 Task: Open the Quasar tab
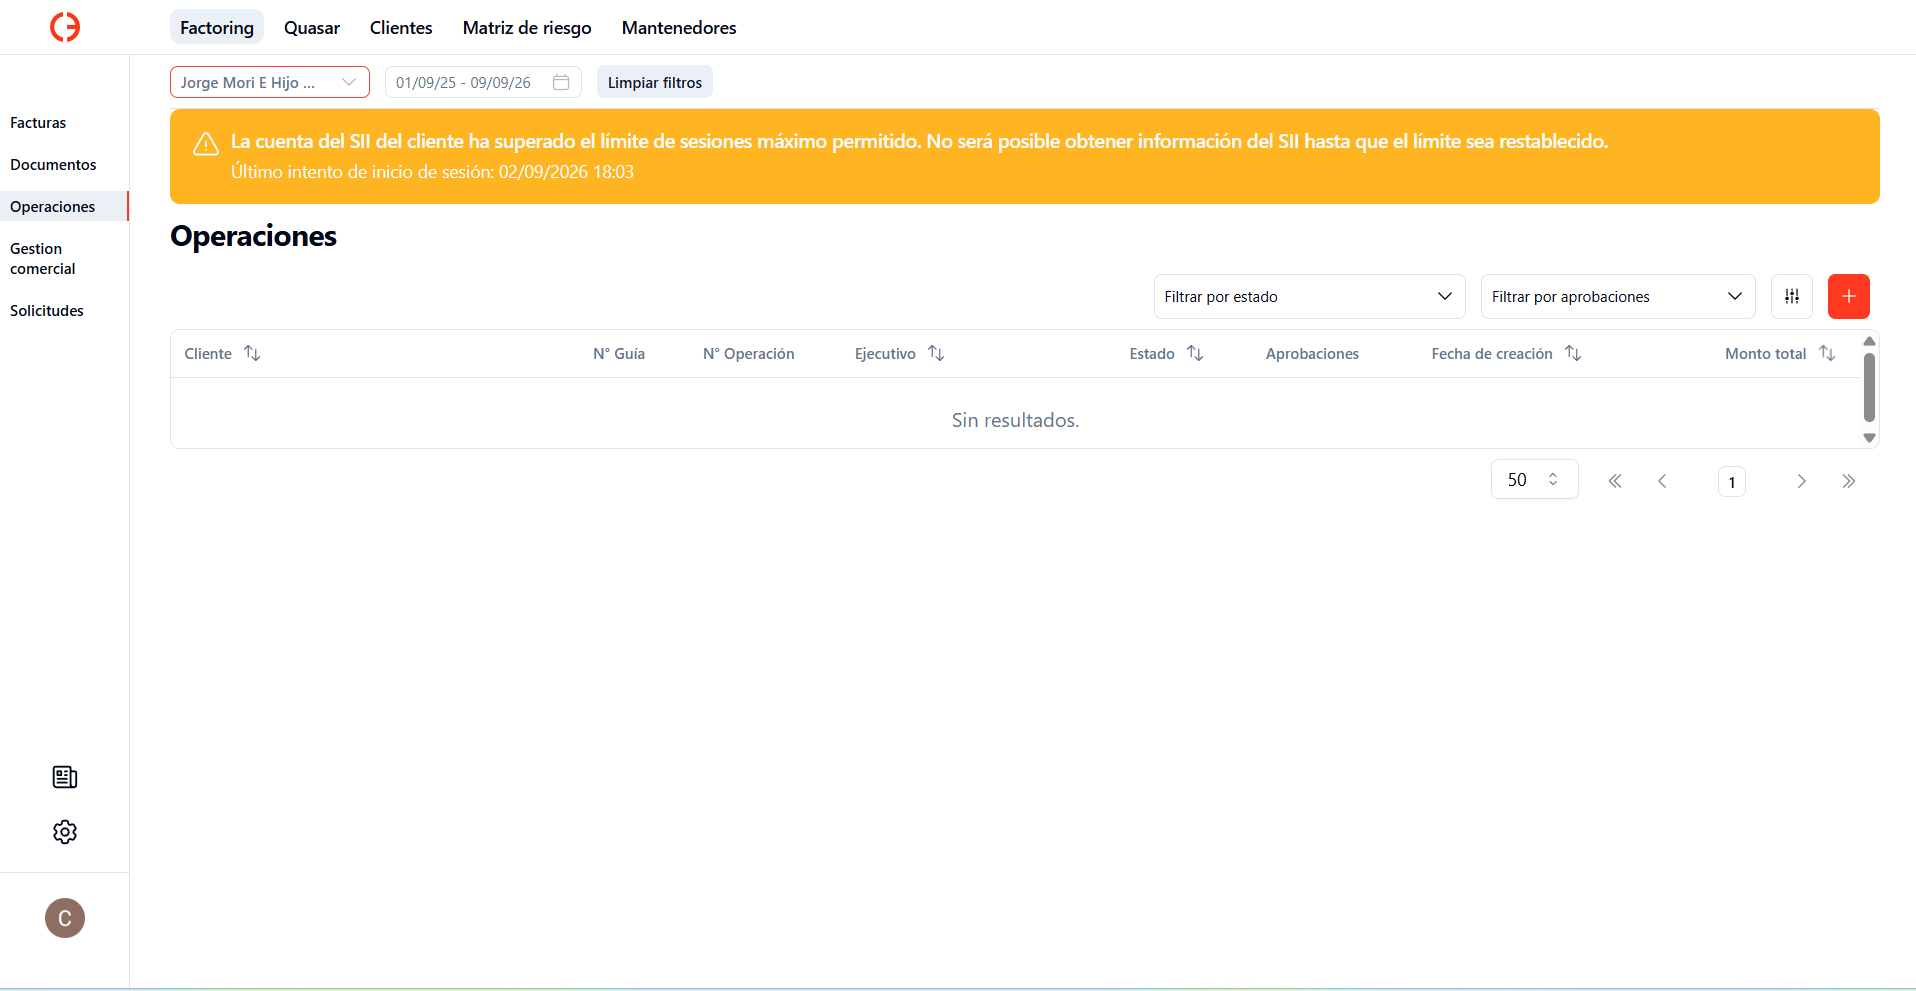point(312,27)
